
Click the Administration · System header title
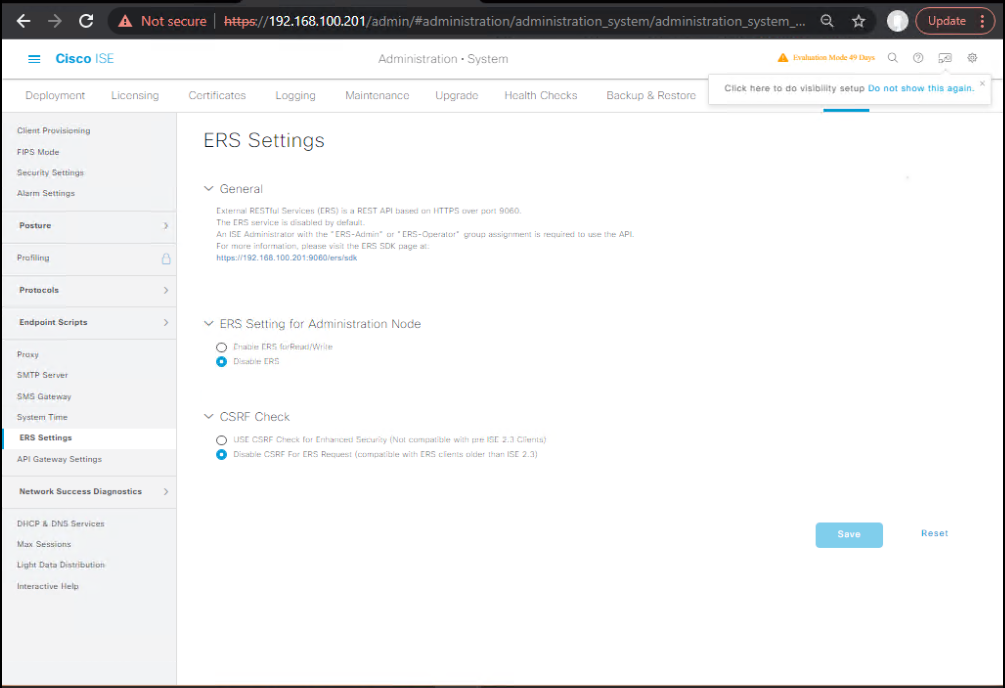[443, 59]
